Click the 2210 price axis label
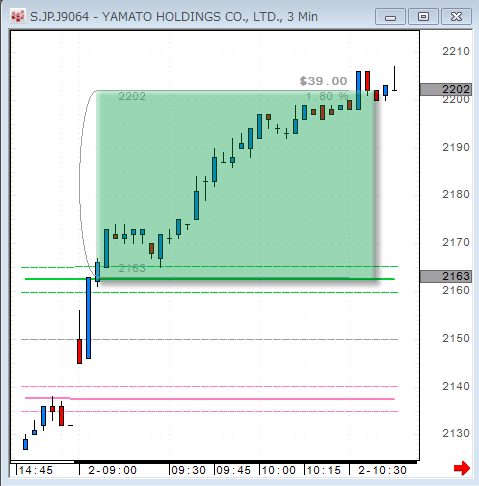The width and height of the screenshot is (479, 486). pyautogui.click(x=456, y=51)
